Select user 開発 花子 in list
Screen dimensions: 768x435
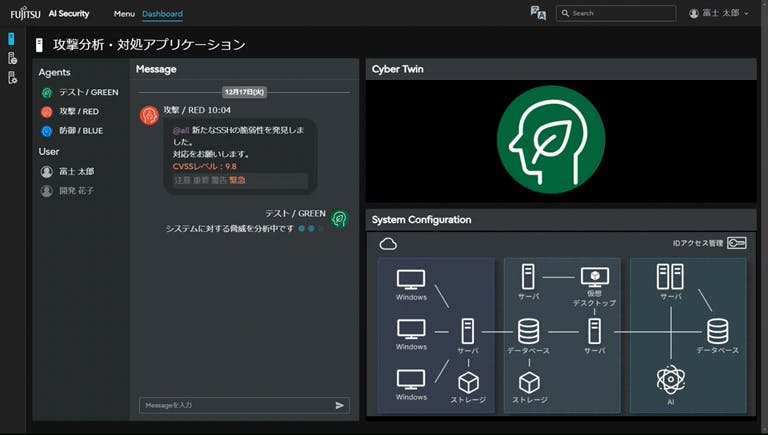[x=68, y=191]
